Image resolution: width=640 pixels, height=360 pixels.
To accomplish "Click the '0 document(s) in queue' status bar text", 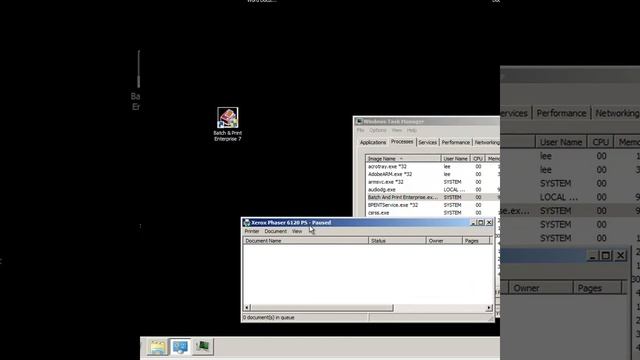I will [269, 318].
